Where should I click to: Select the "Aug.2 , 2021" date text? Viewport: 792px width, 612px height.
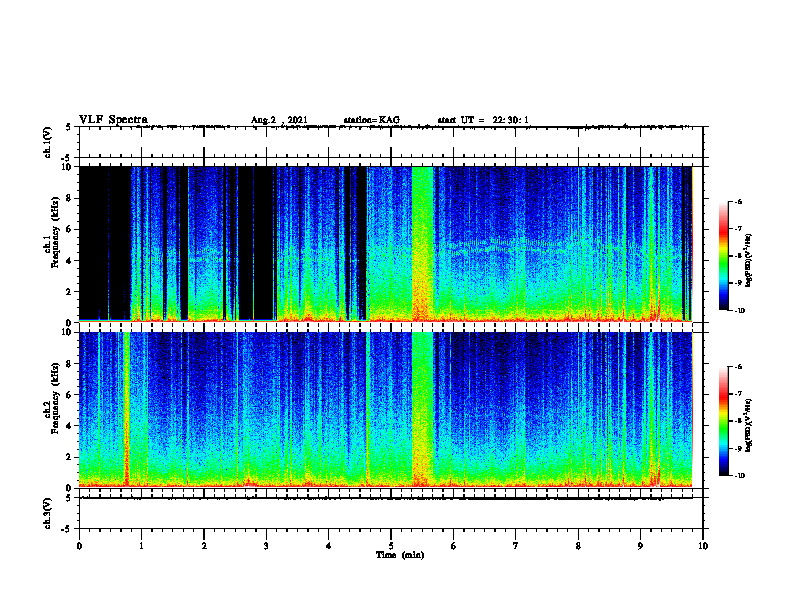(x=279, y=120)
